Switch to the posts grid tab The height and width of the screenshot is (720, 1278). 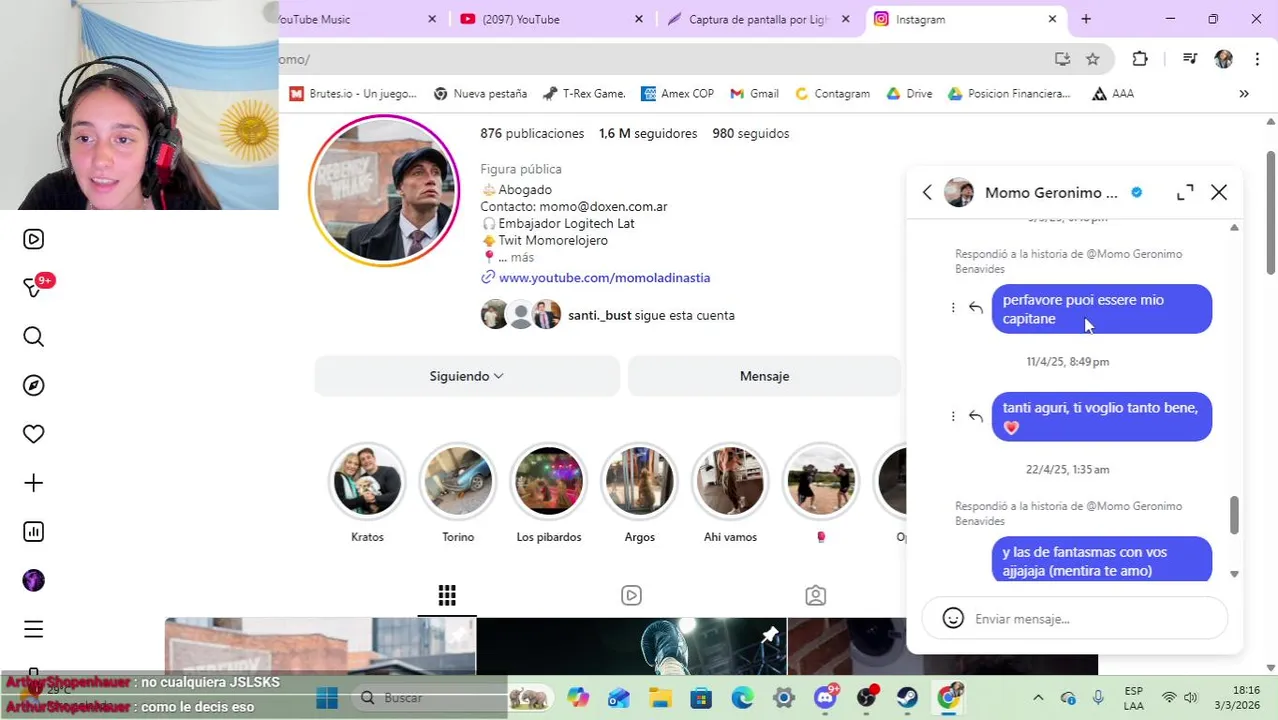[447, 596]
